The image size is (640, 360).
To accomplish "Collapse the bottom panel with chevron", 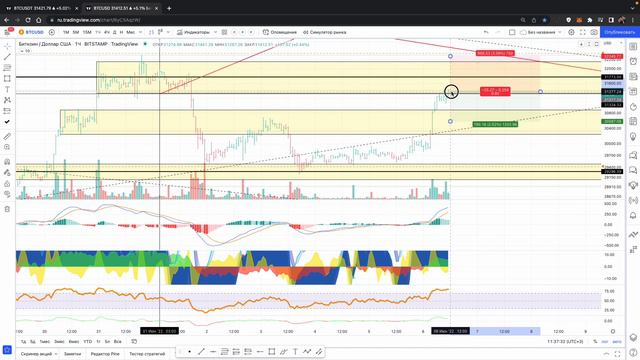I will click(x=606, y=353).
